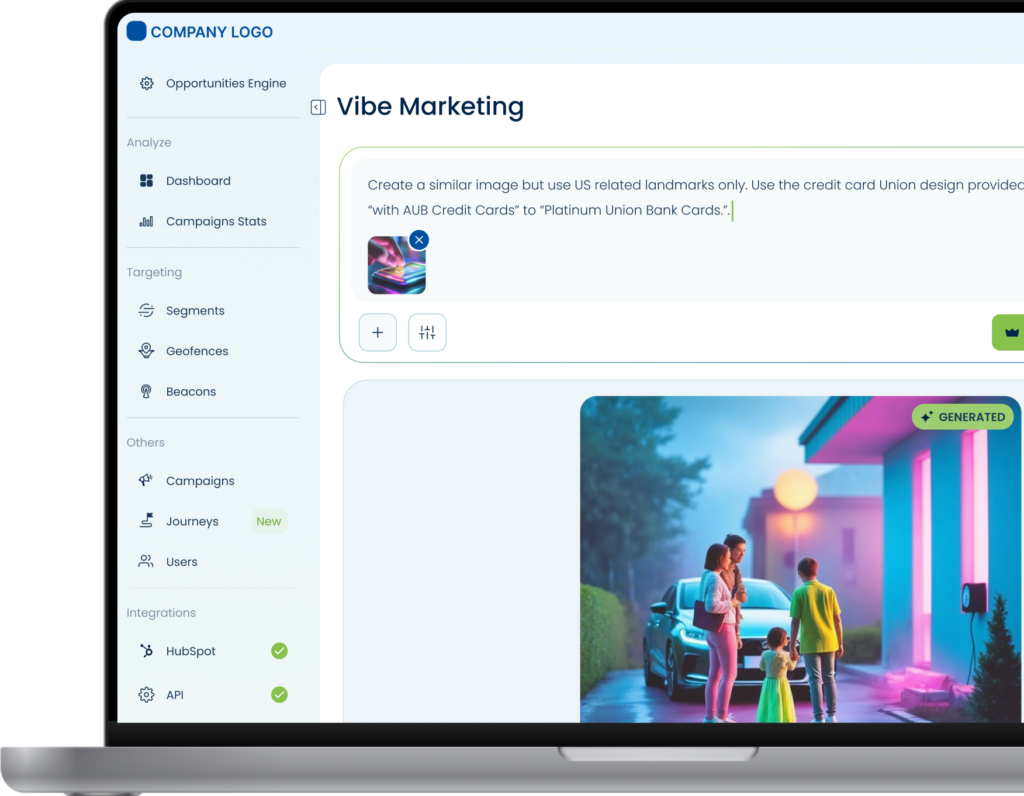Remove the attached credit card image
1024x796 pixels.
(419, 239)
